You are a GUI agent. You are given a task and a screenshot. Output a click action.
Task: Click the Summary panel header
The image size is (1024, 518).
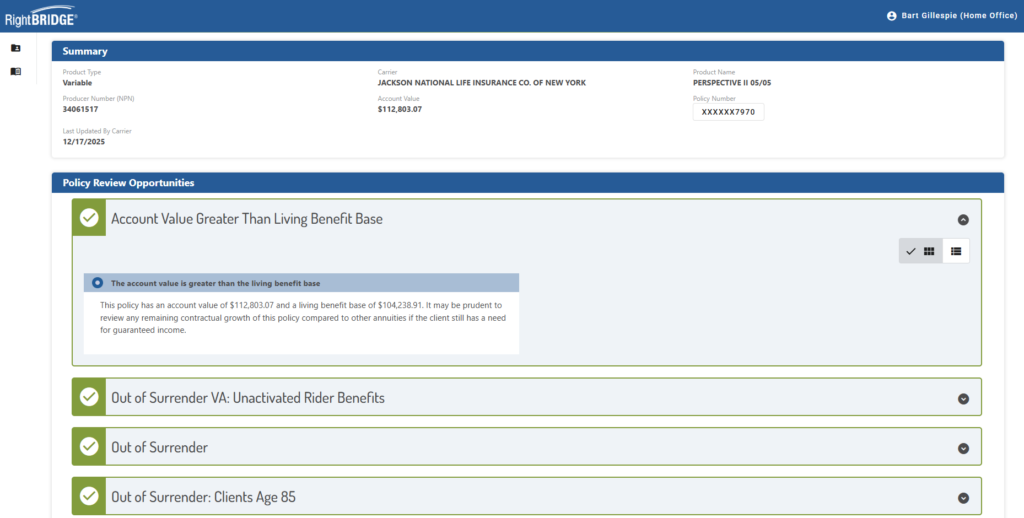(85, 51)
